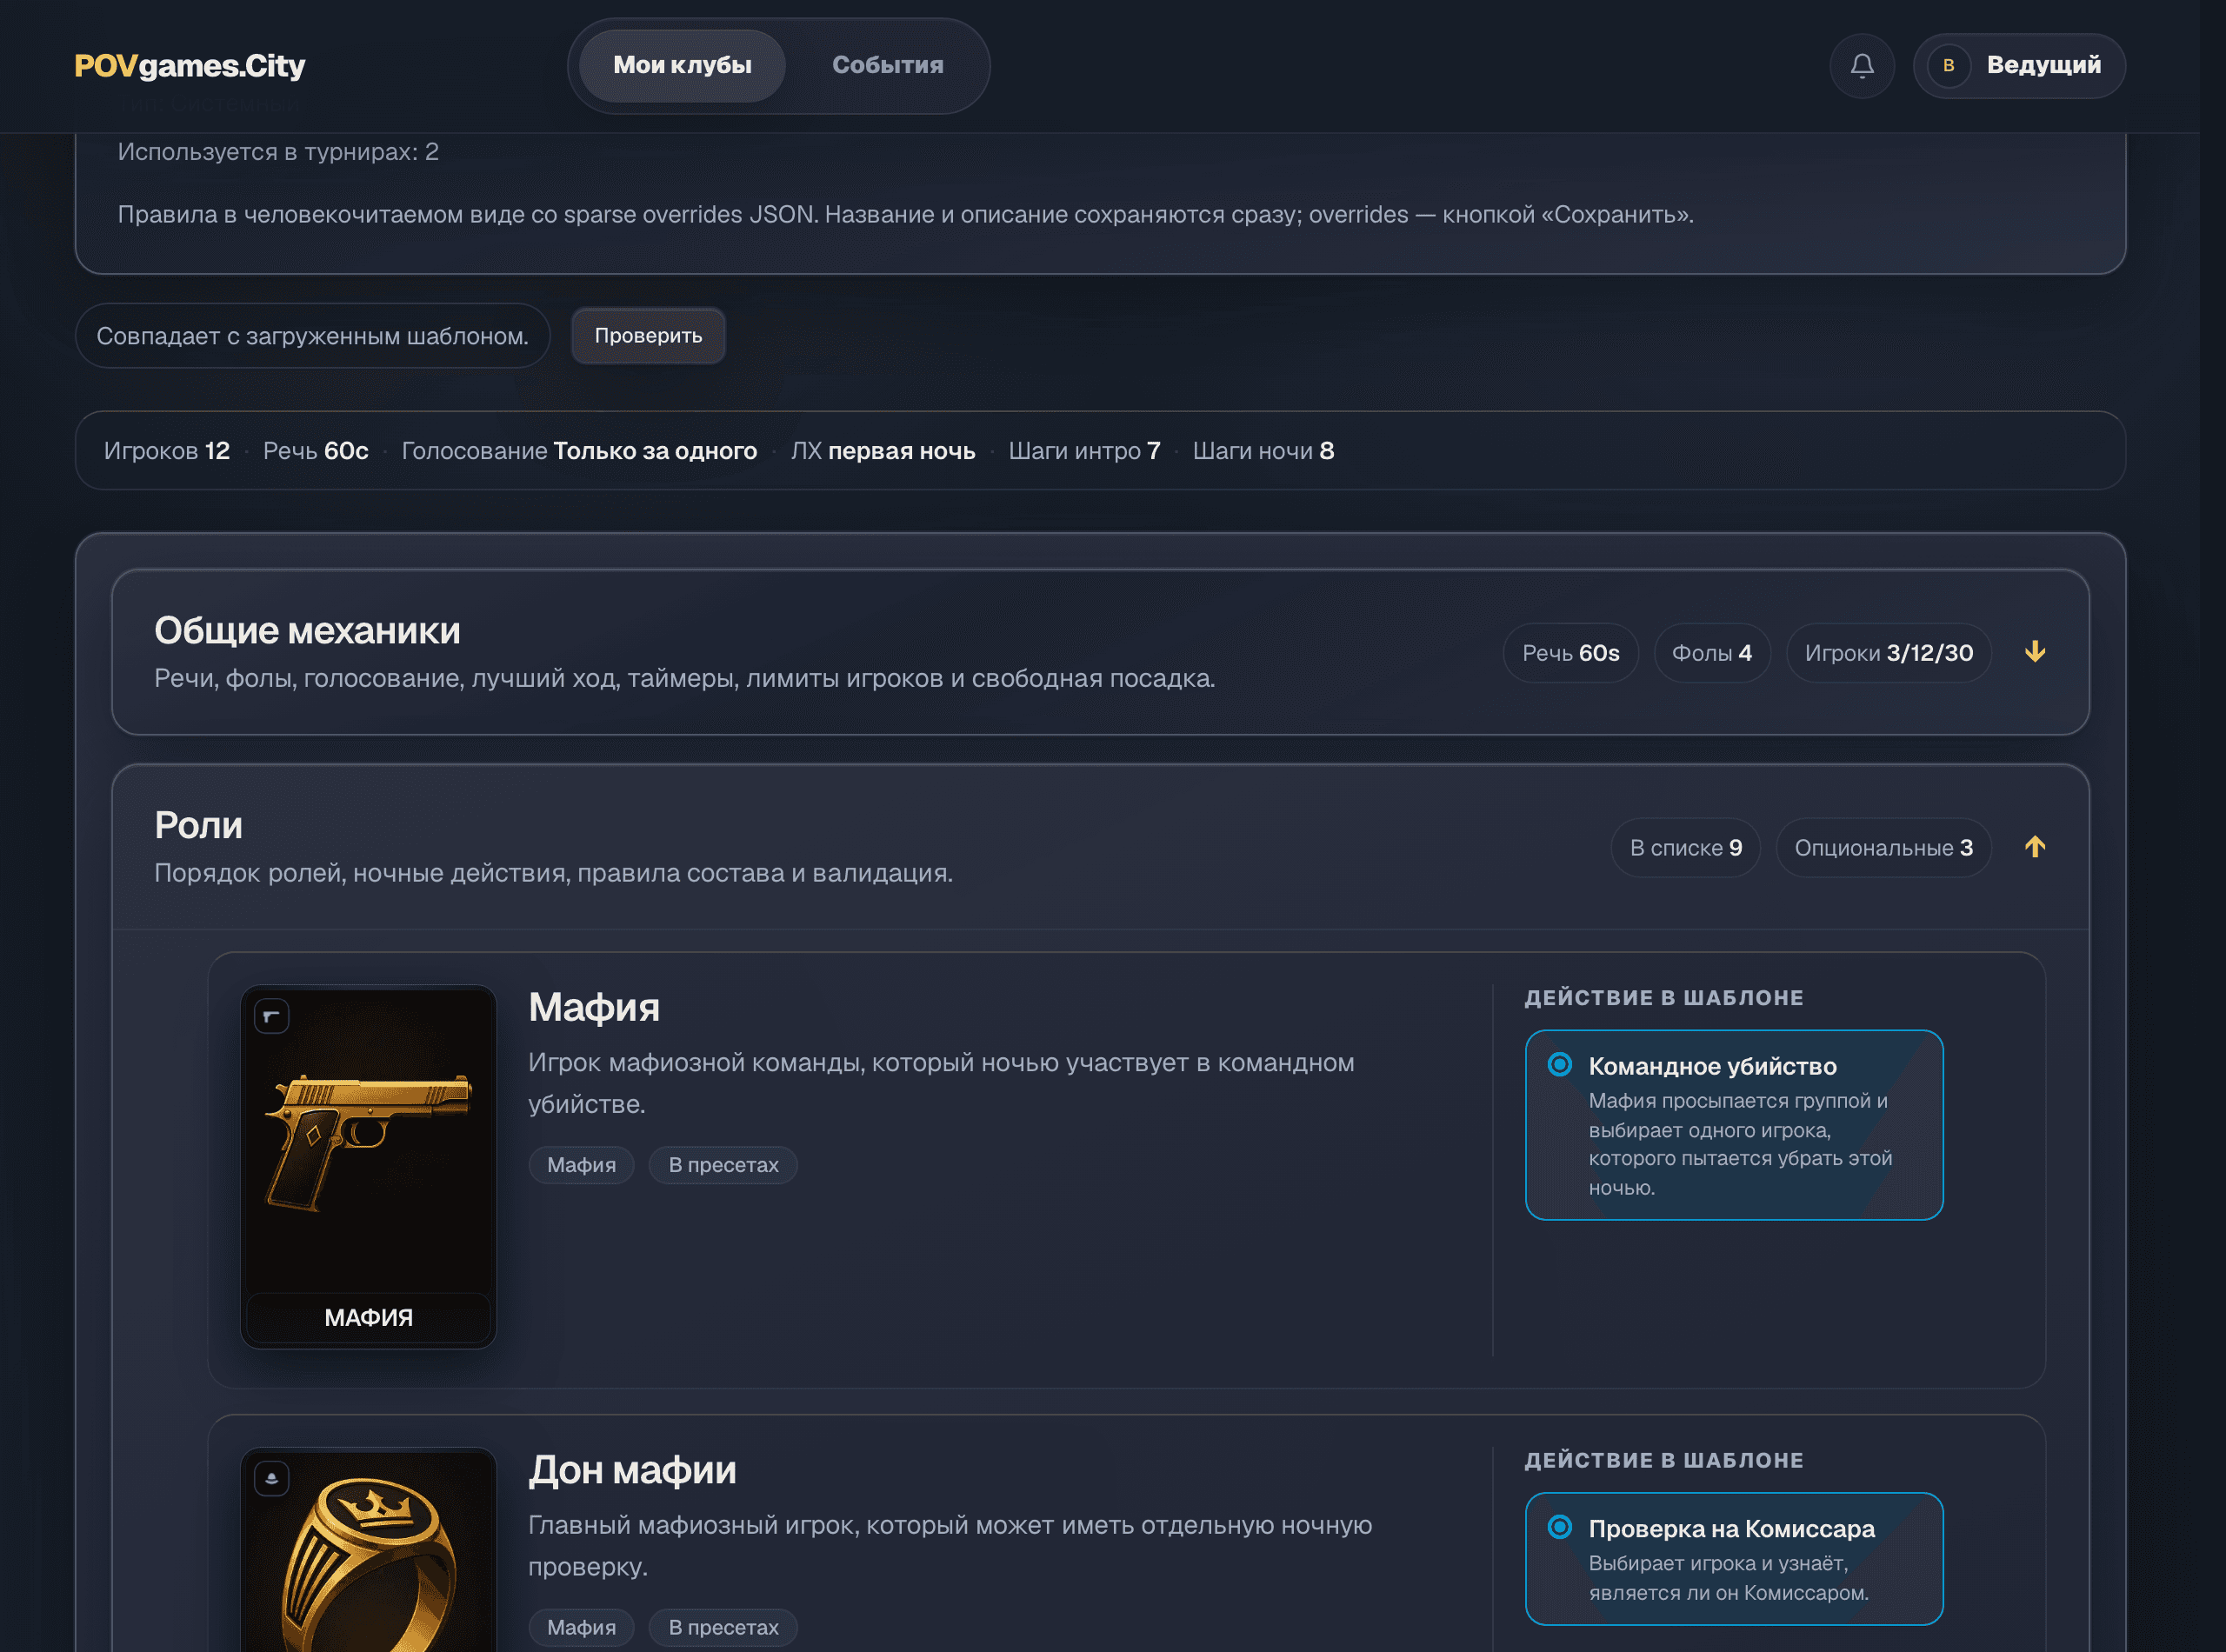The width and height of the screenshot is (2226, 1652).
Task: Click the В пресетах tag under Мафия
Action: (723, 1165)
